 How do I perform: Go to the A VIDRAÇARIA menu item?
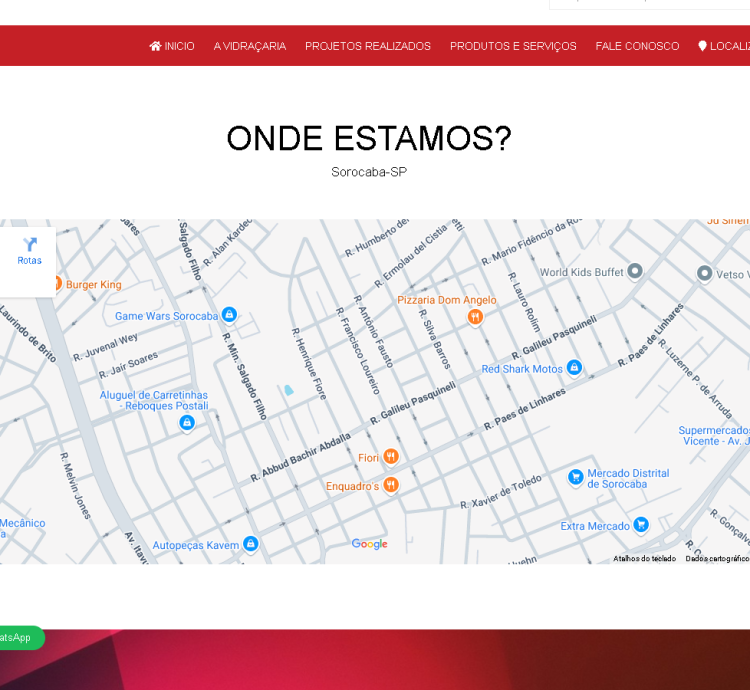click(x=249, y=46)
